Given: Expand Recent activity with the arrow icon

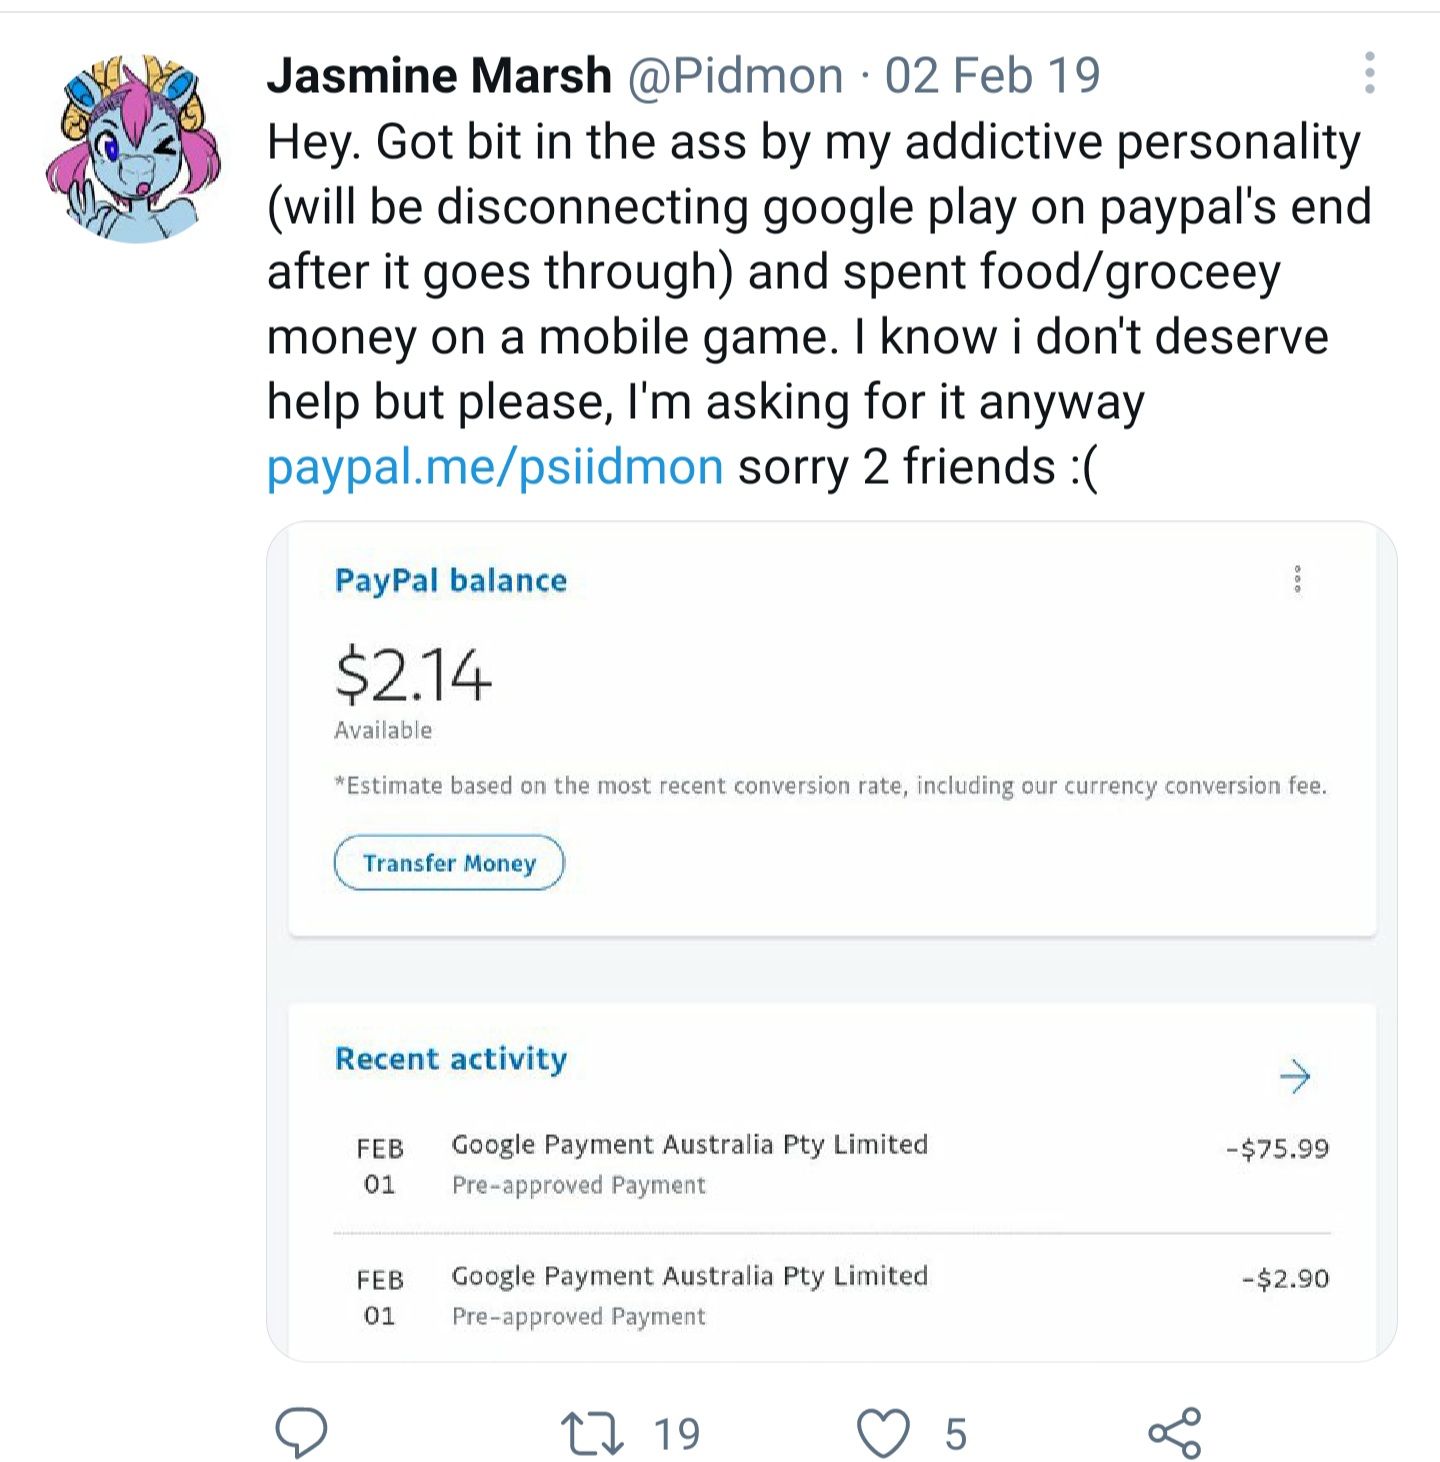Looking at the screenshot, I should click(x=1295, y=1076).
